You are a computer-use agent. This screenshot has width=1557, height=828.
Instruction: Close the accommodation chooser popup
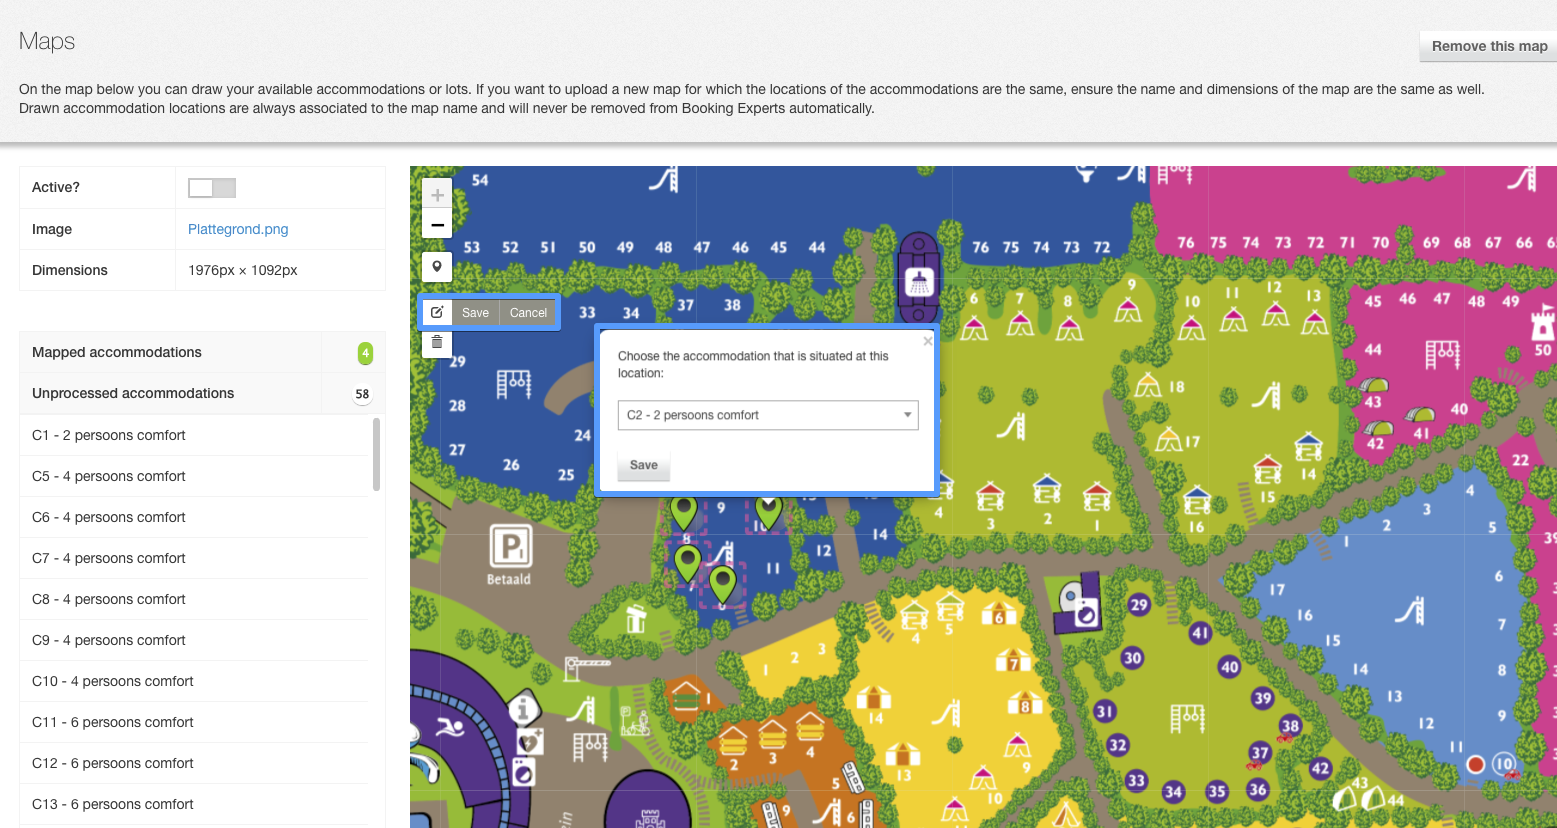pyautogui.click(x=928, y=341)
